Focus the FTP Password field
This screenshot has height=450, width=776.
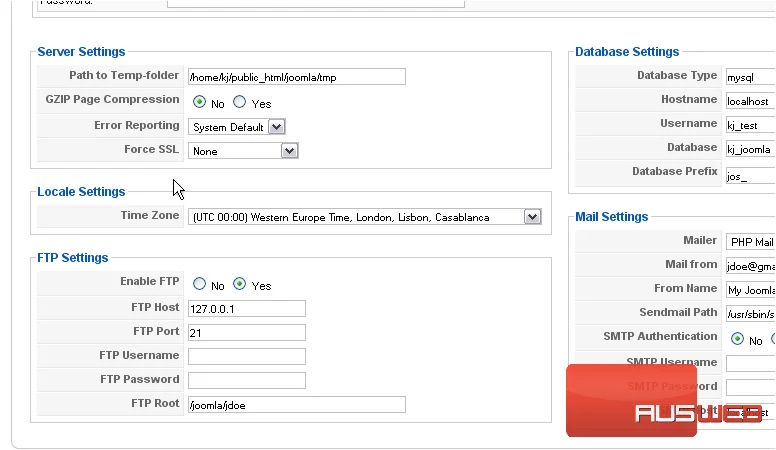[246, 380]
